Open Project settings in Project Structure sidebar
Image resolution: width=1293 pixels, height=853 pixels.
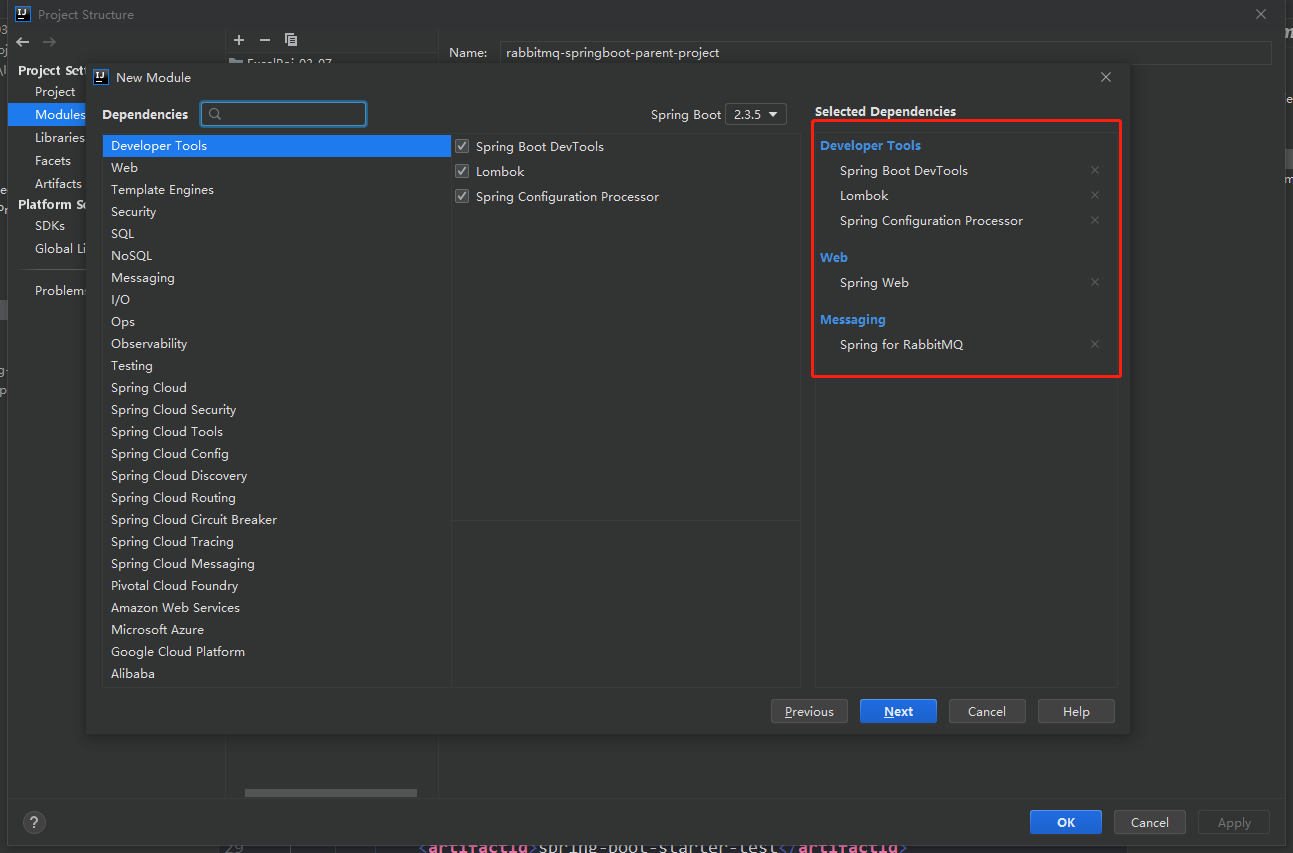pos(55,92)
